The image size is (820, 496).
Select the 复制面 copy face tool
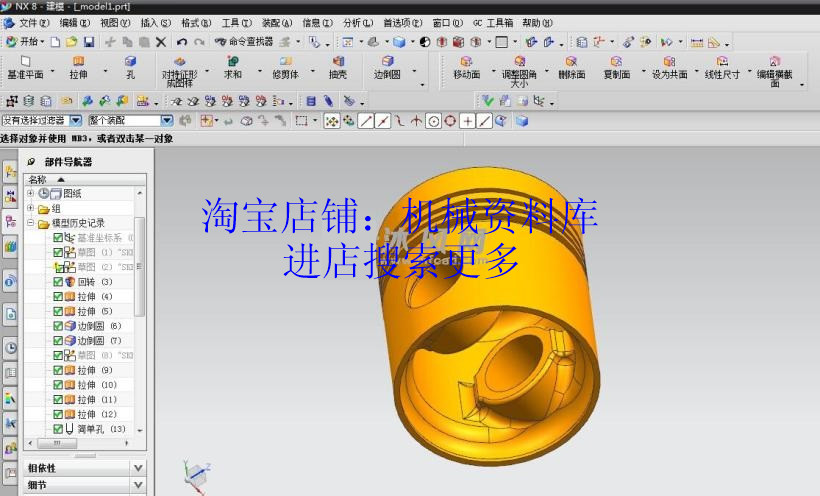click(x=617, y=68)
